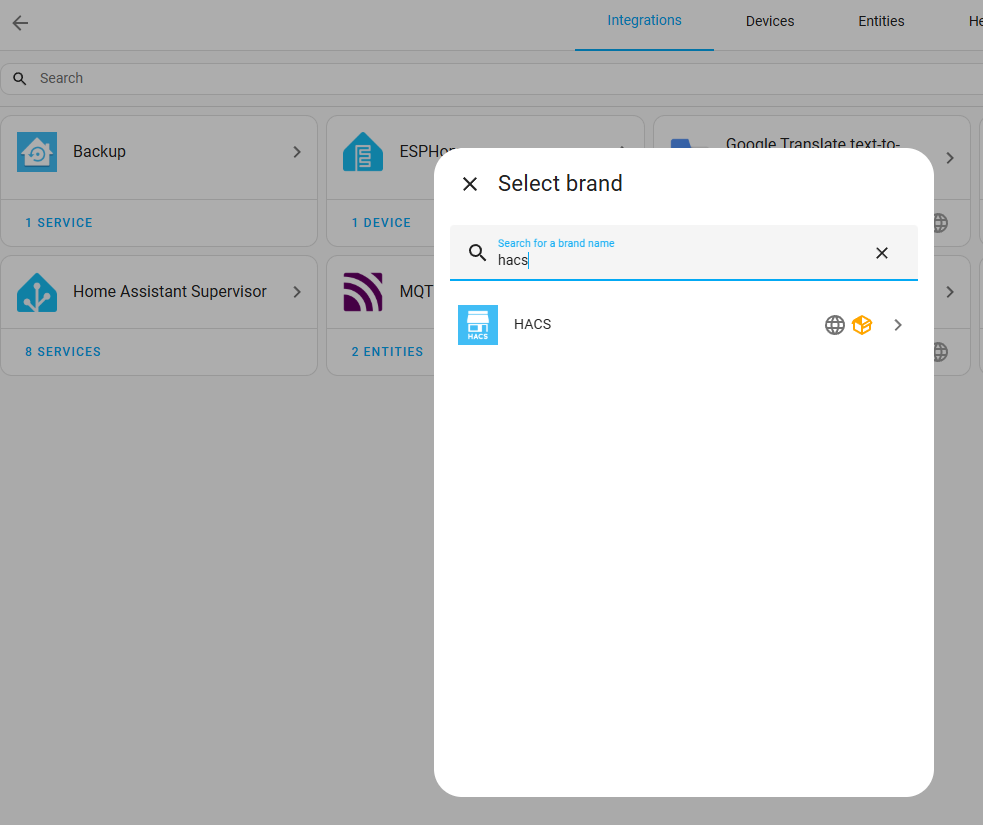Expand HACS with its chevron arrow

click(x=898, y=325)
